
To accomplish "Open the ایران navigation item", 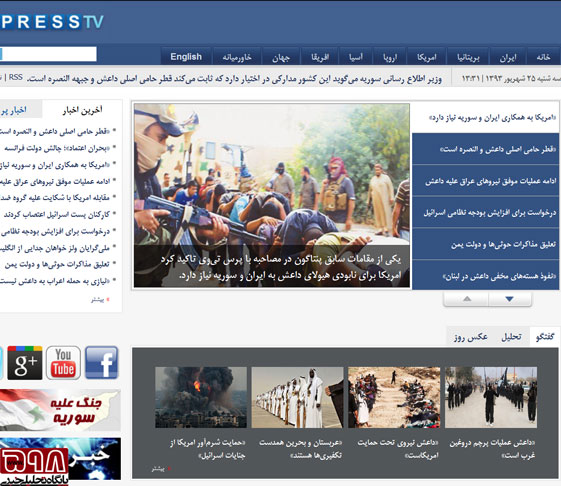I will (508, 57).
